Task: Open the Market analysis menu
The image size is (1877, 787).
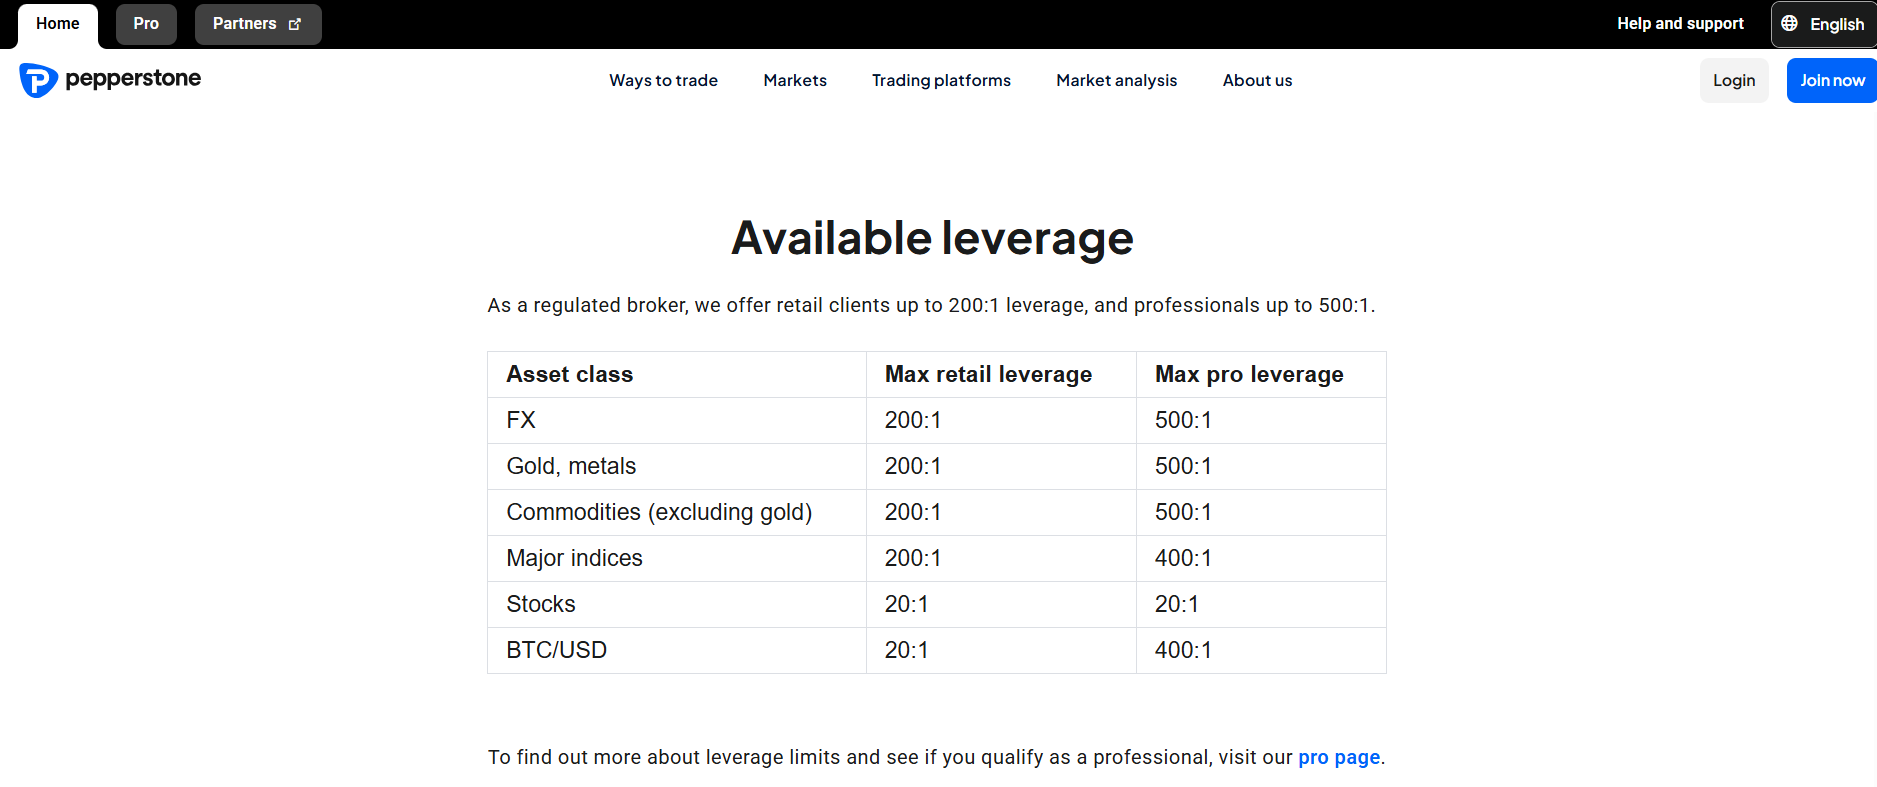Action: 1116,81
